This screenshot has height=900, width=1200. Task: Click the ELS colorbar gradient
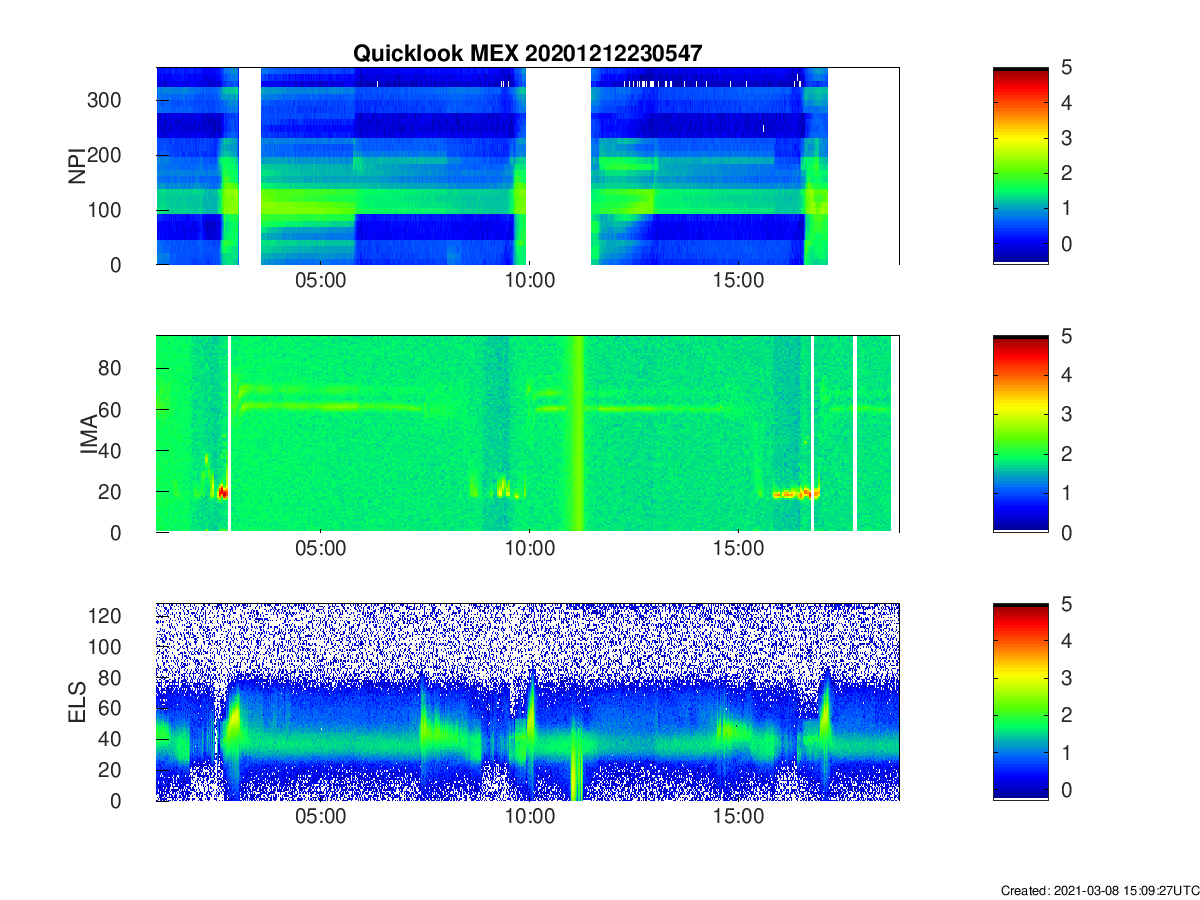tap(1020, 702)
